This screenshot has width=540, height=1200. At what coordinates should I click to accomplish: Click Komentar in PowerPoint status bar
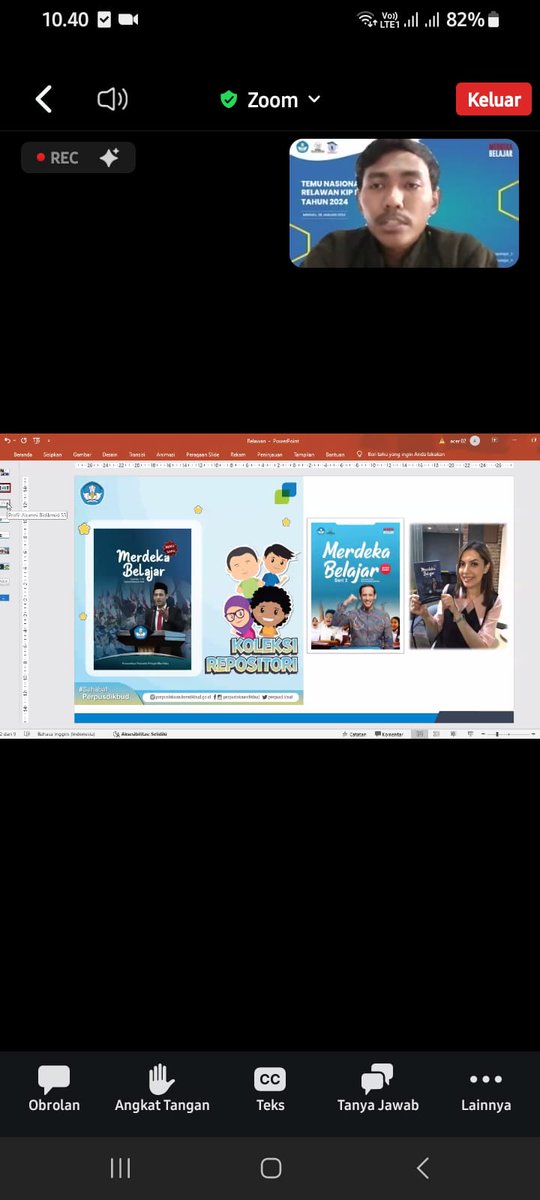(x=390, y=734)
